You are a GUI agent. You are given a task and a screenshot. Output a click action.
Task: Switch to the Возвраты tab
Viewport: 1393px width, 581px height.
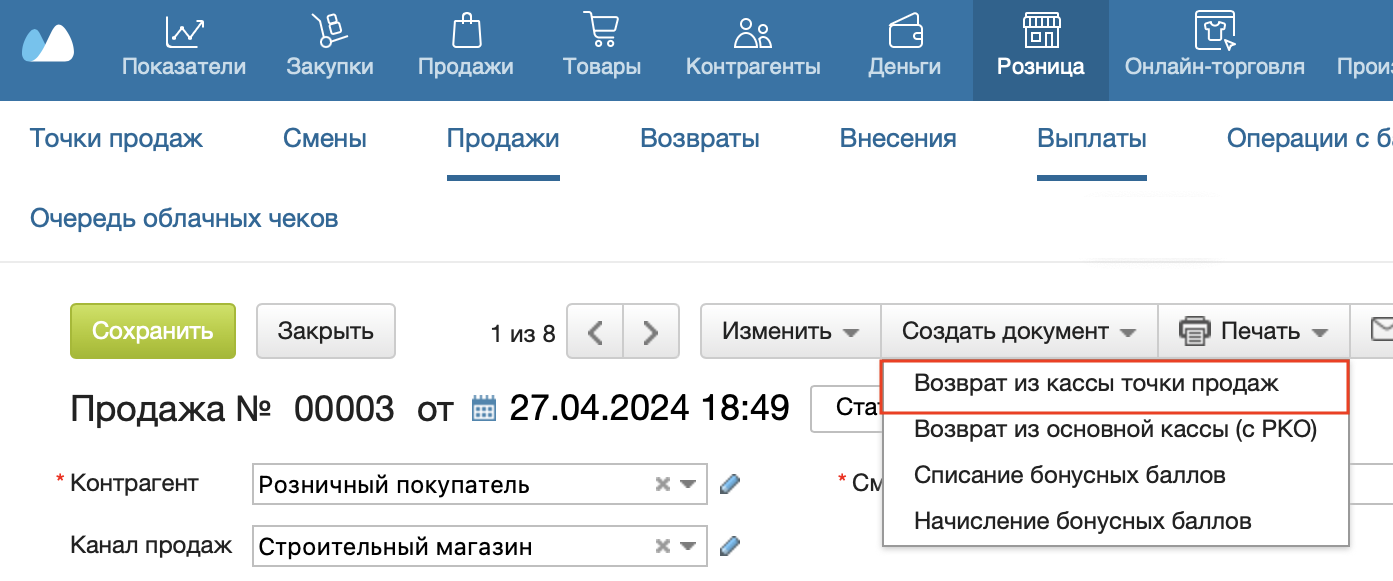pos(699,139)
